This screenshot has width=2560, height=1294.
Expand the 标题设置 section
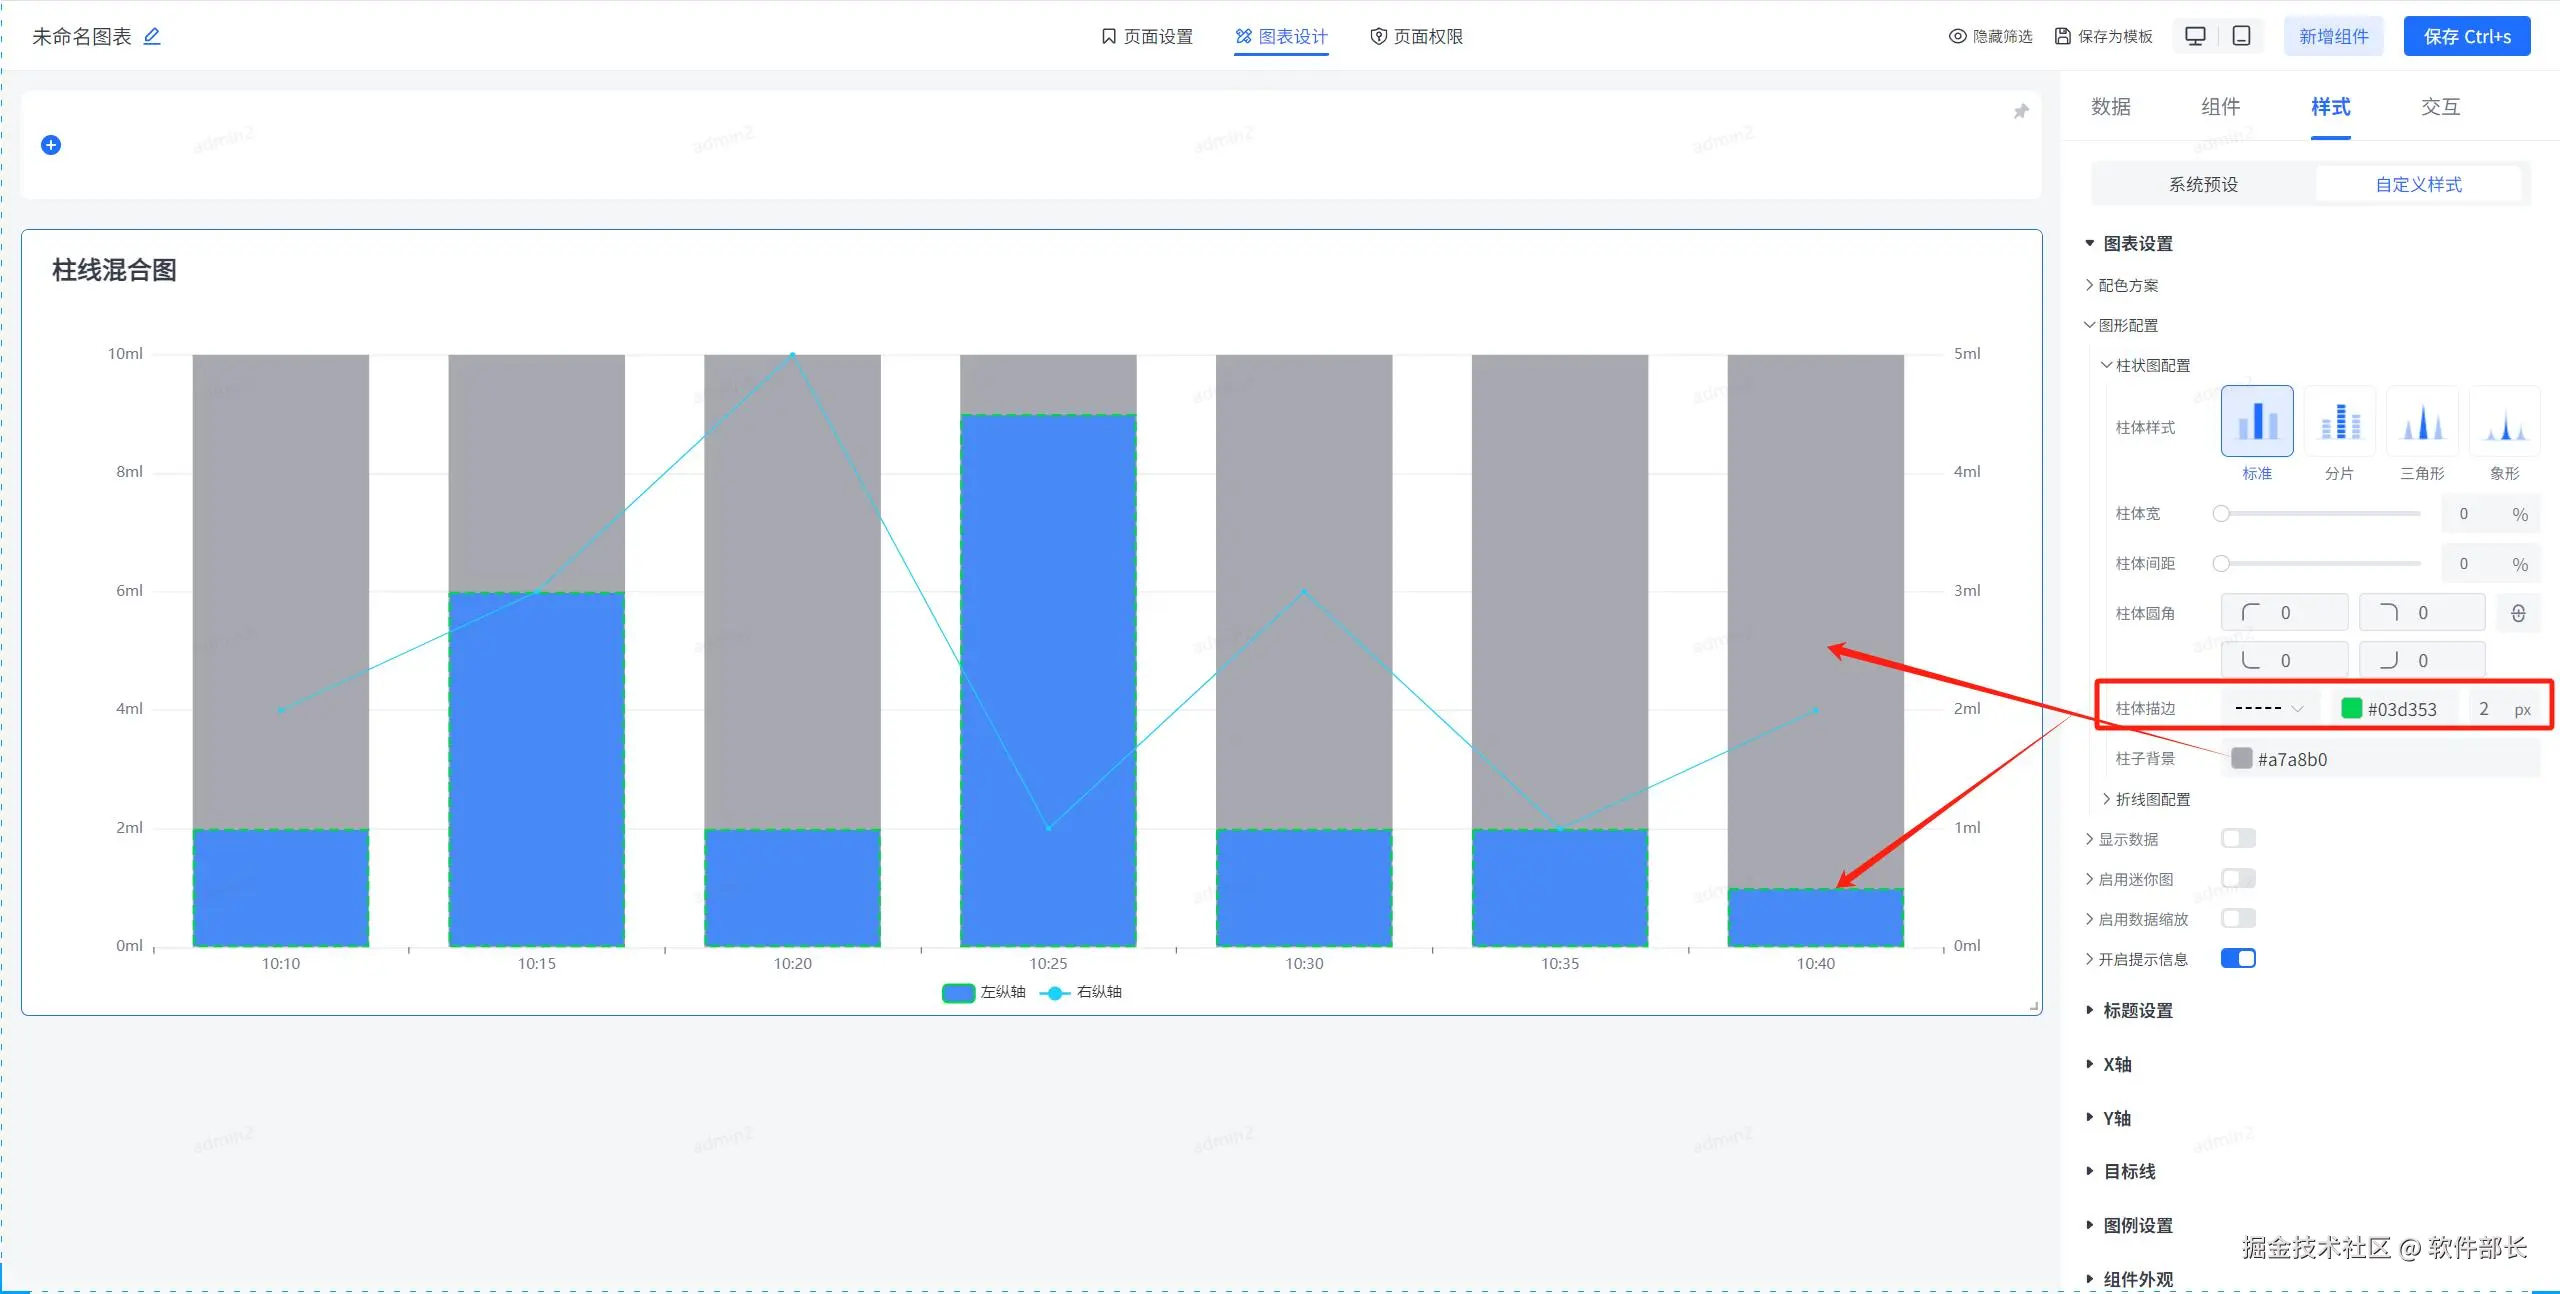[2137, 1010]
